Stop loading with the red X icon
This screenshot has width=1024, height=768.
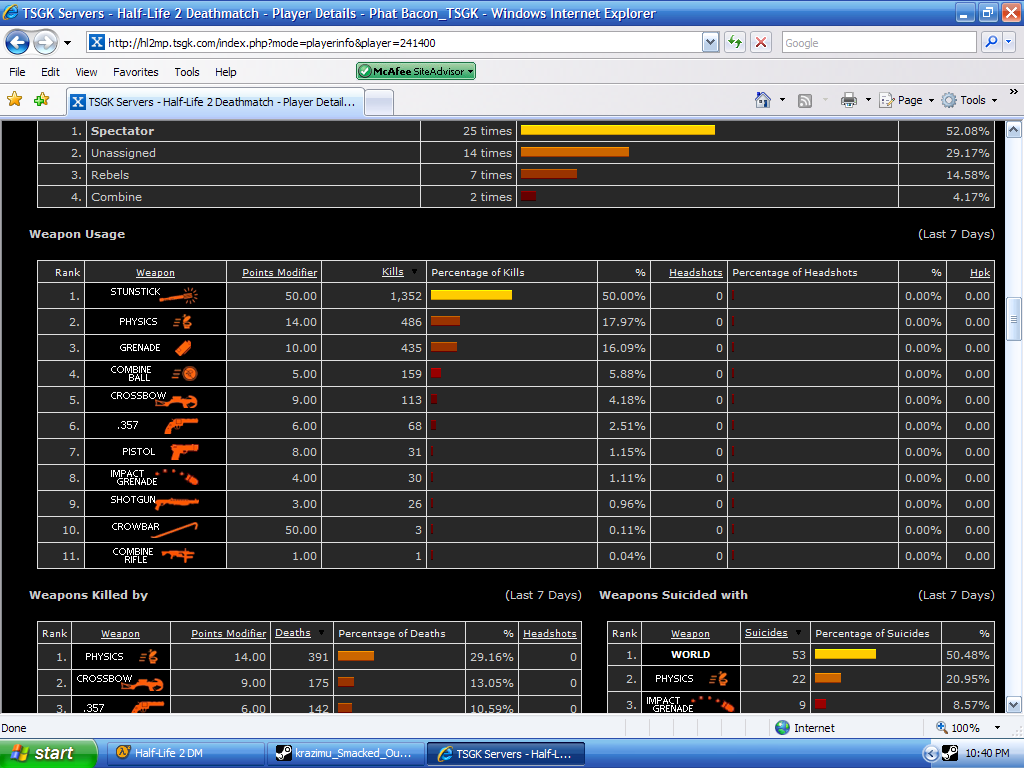pyautogui.click(x=761, y=42)
